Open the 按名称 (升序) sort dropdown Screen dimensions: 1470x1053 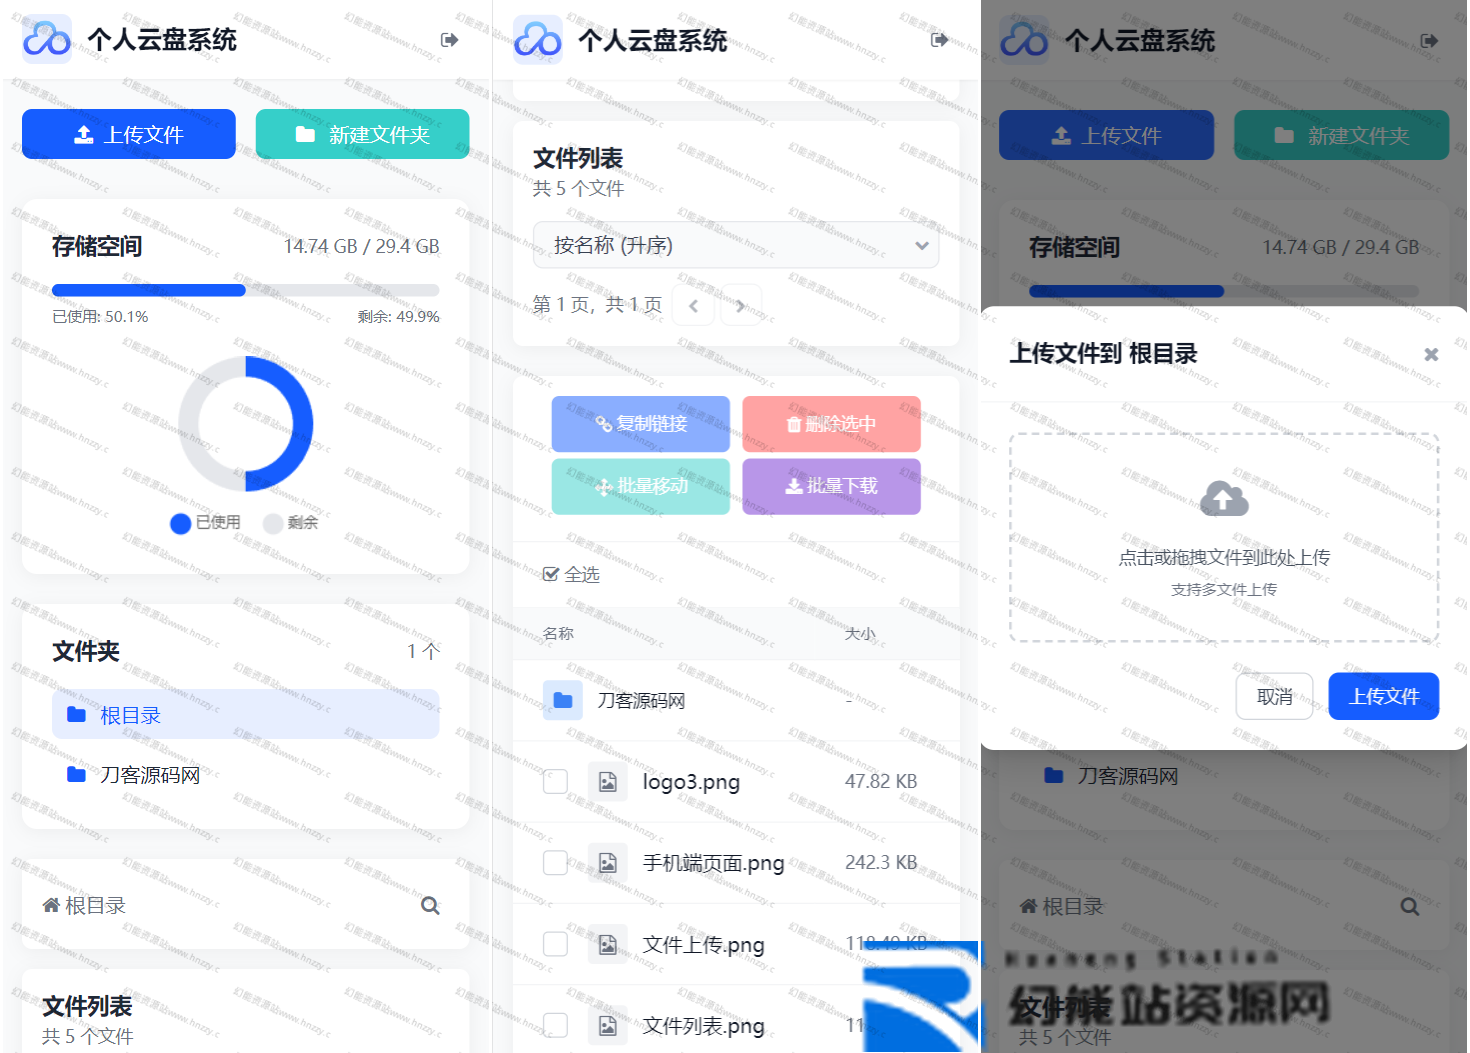click(735, 245)
